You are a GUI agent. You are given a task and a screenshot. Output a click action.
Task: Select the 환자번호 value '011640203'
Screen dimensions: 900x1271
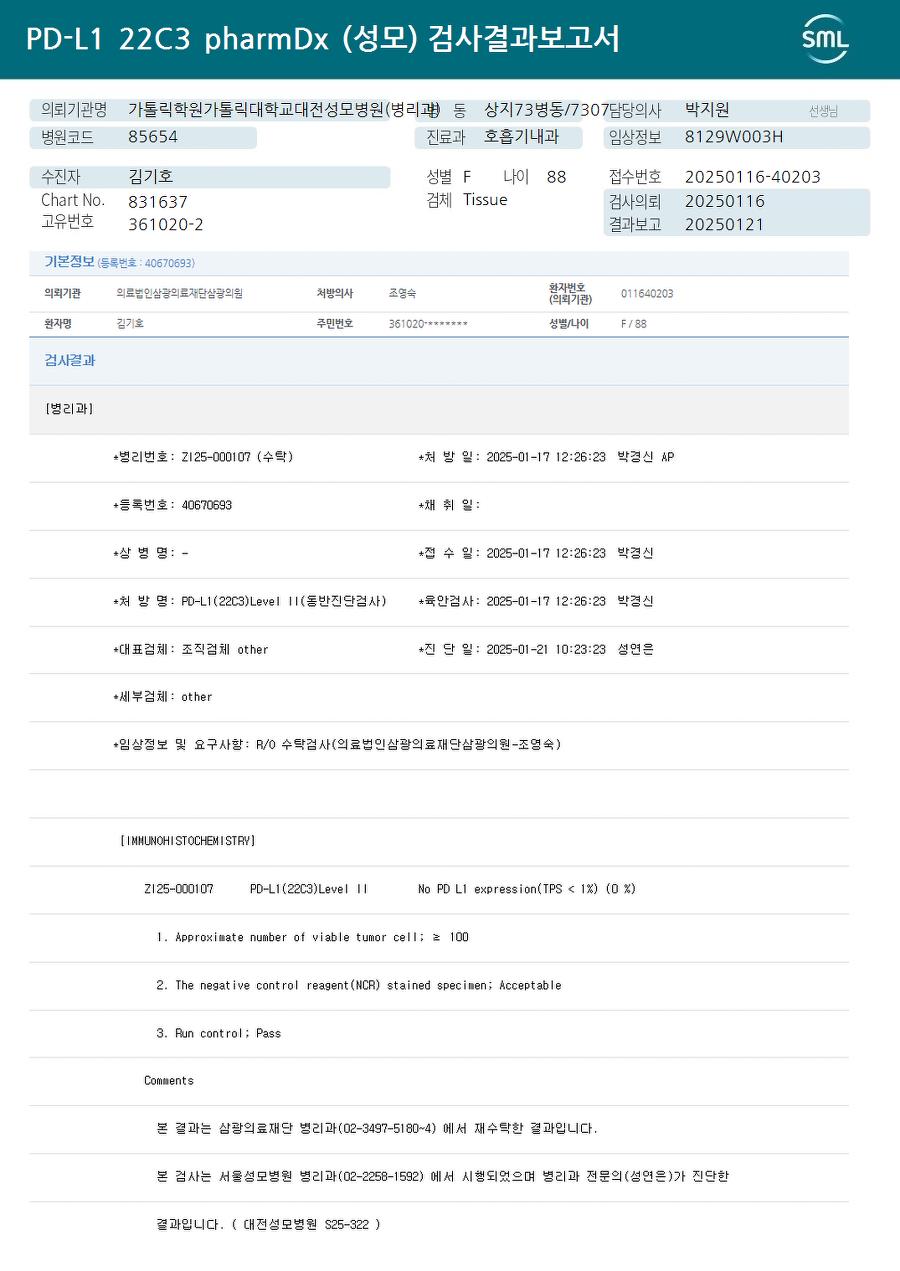point(647,294)
